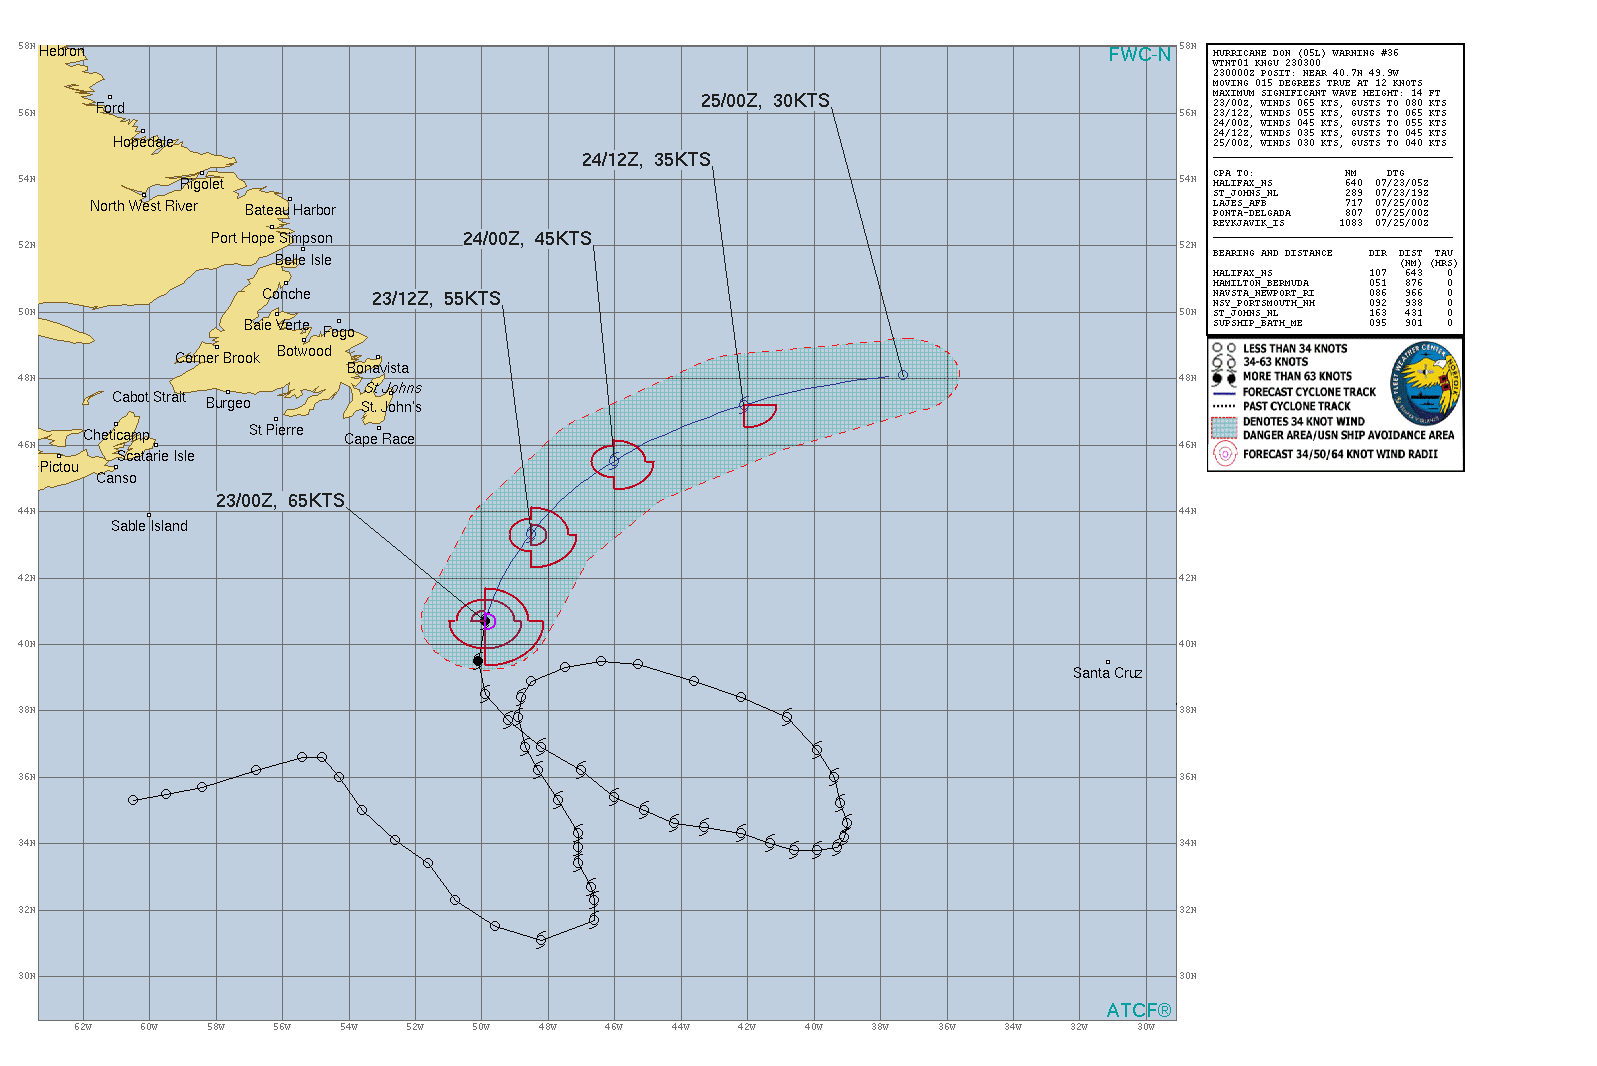
Task: Click the 'DANGER AREA/USN SHIP AVOIDANCE AREA' legend text
Action: point(1348,435)
